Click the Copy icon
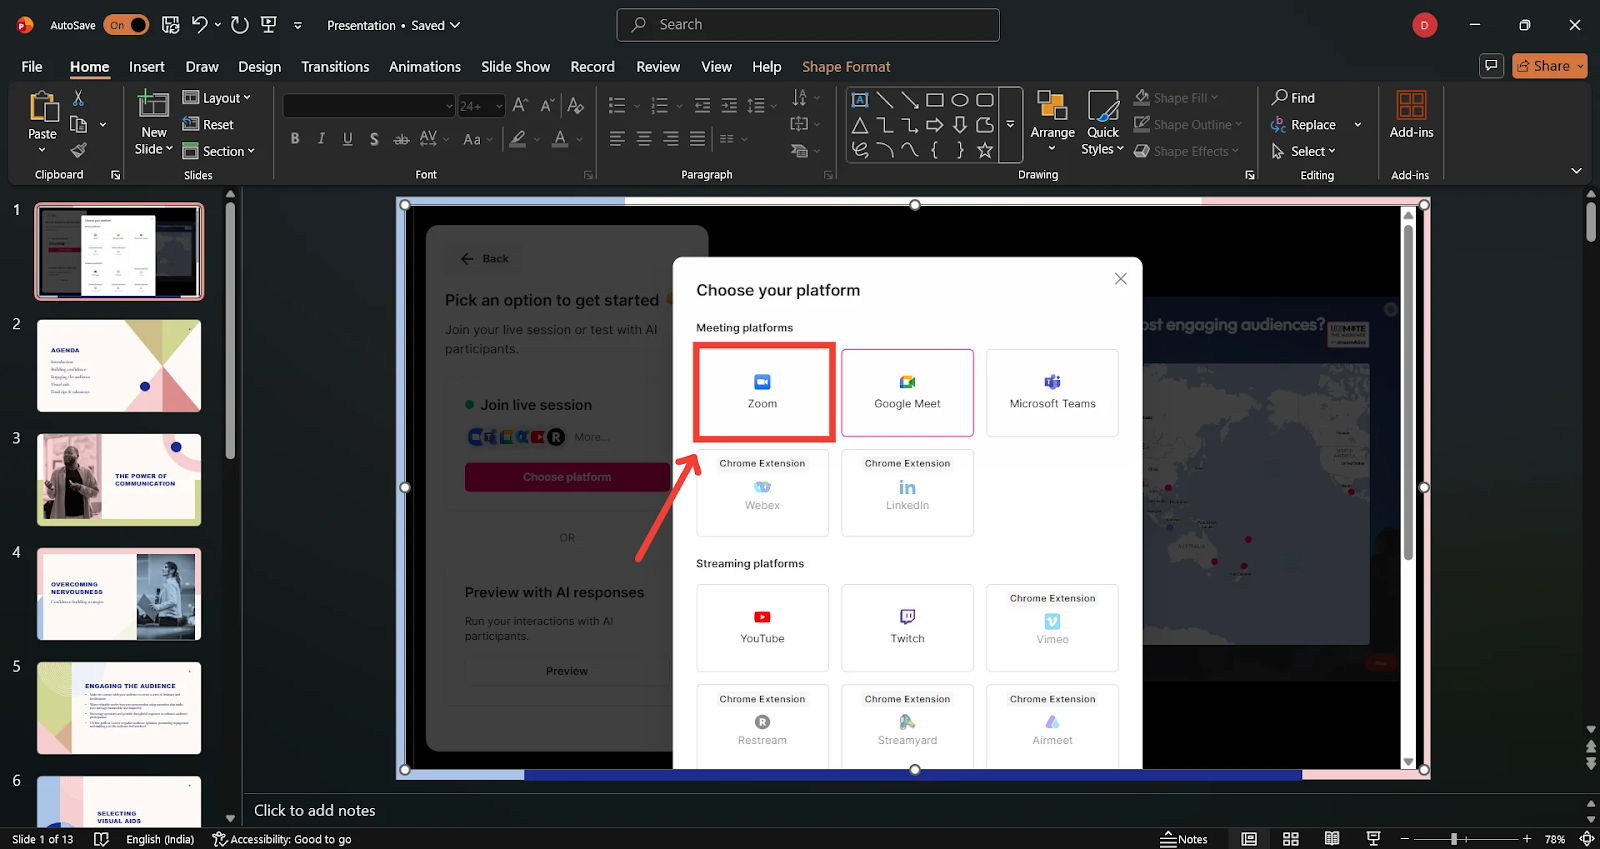This screenshot has width=1600, height=849. coord(78,124)
